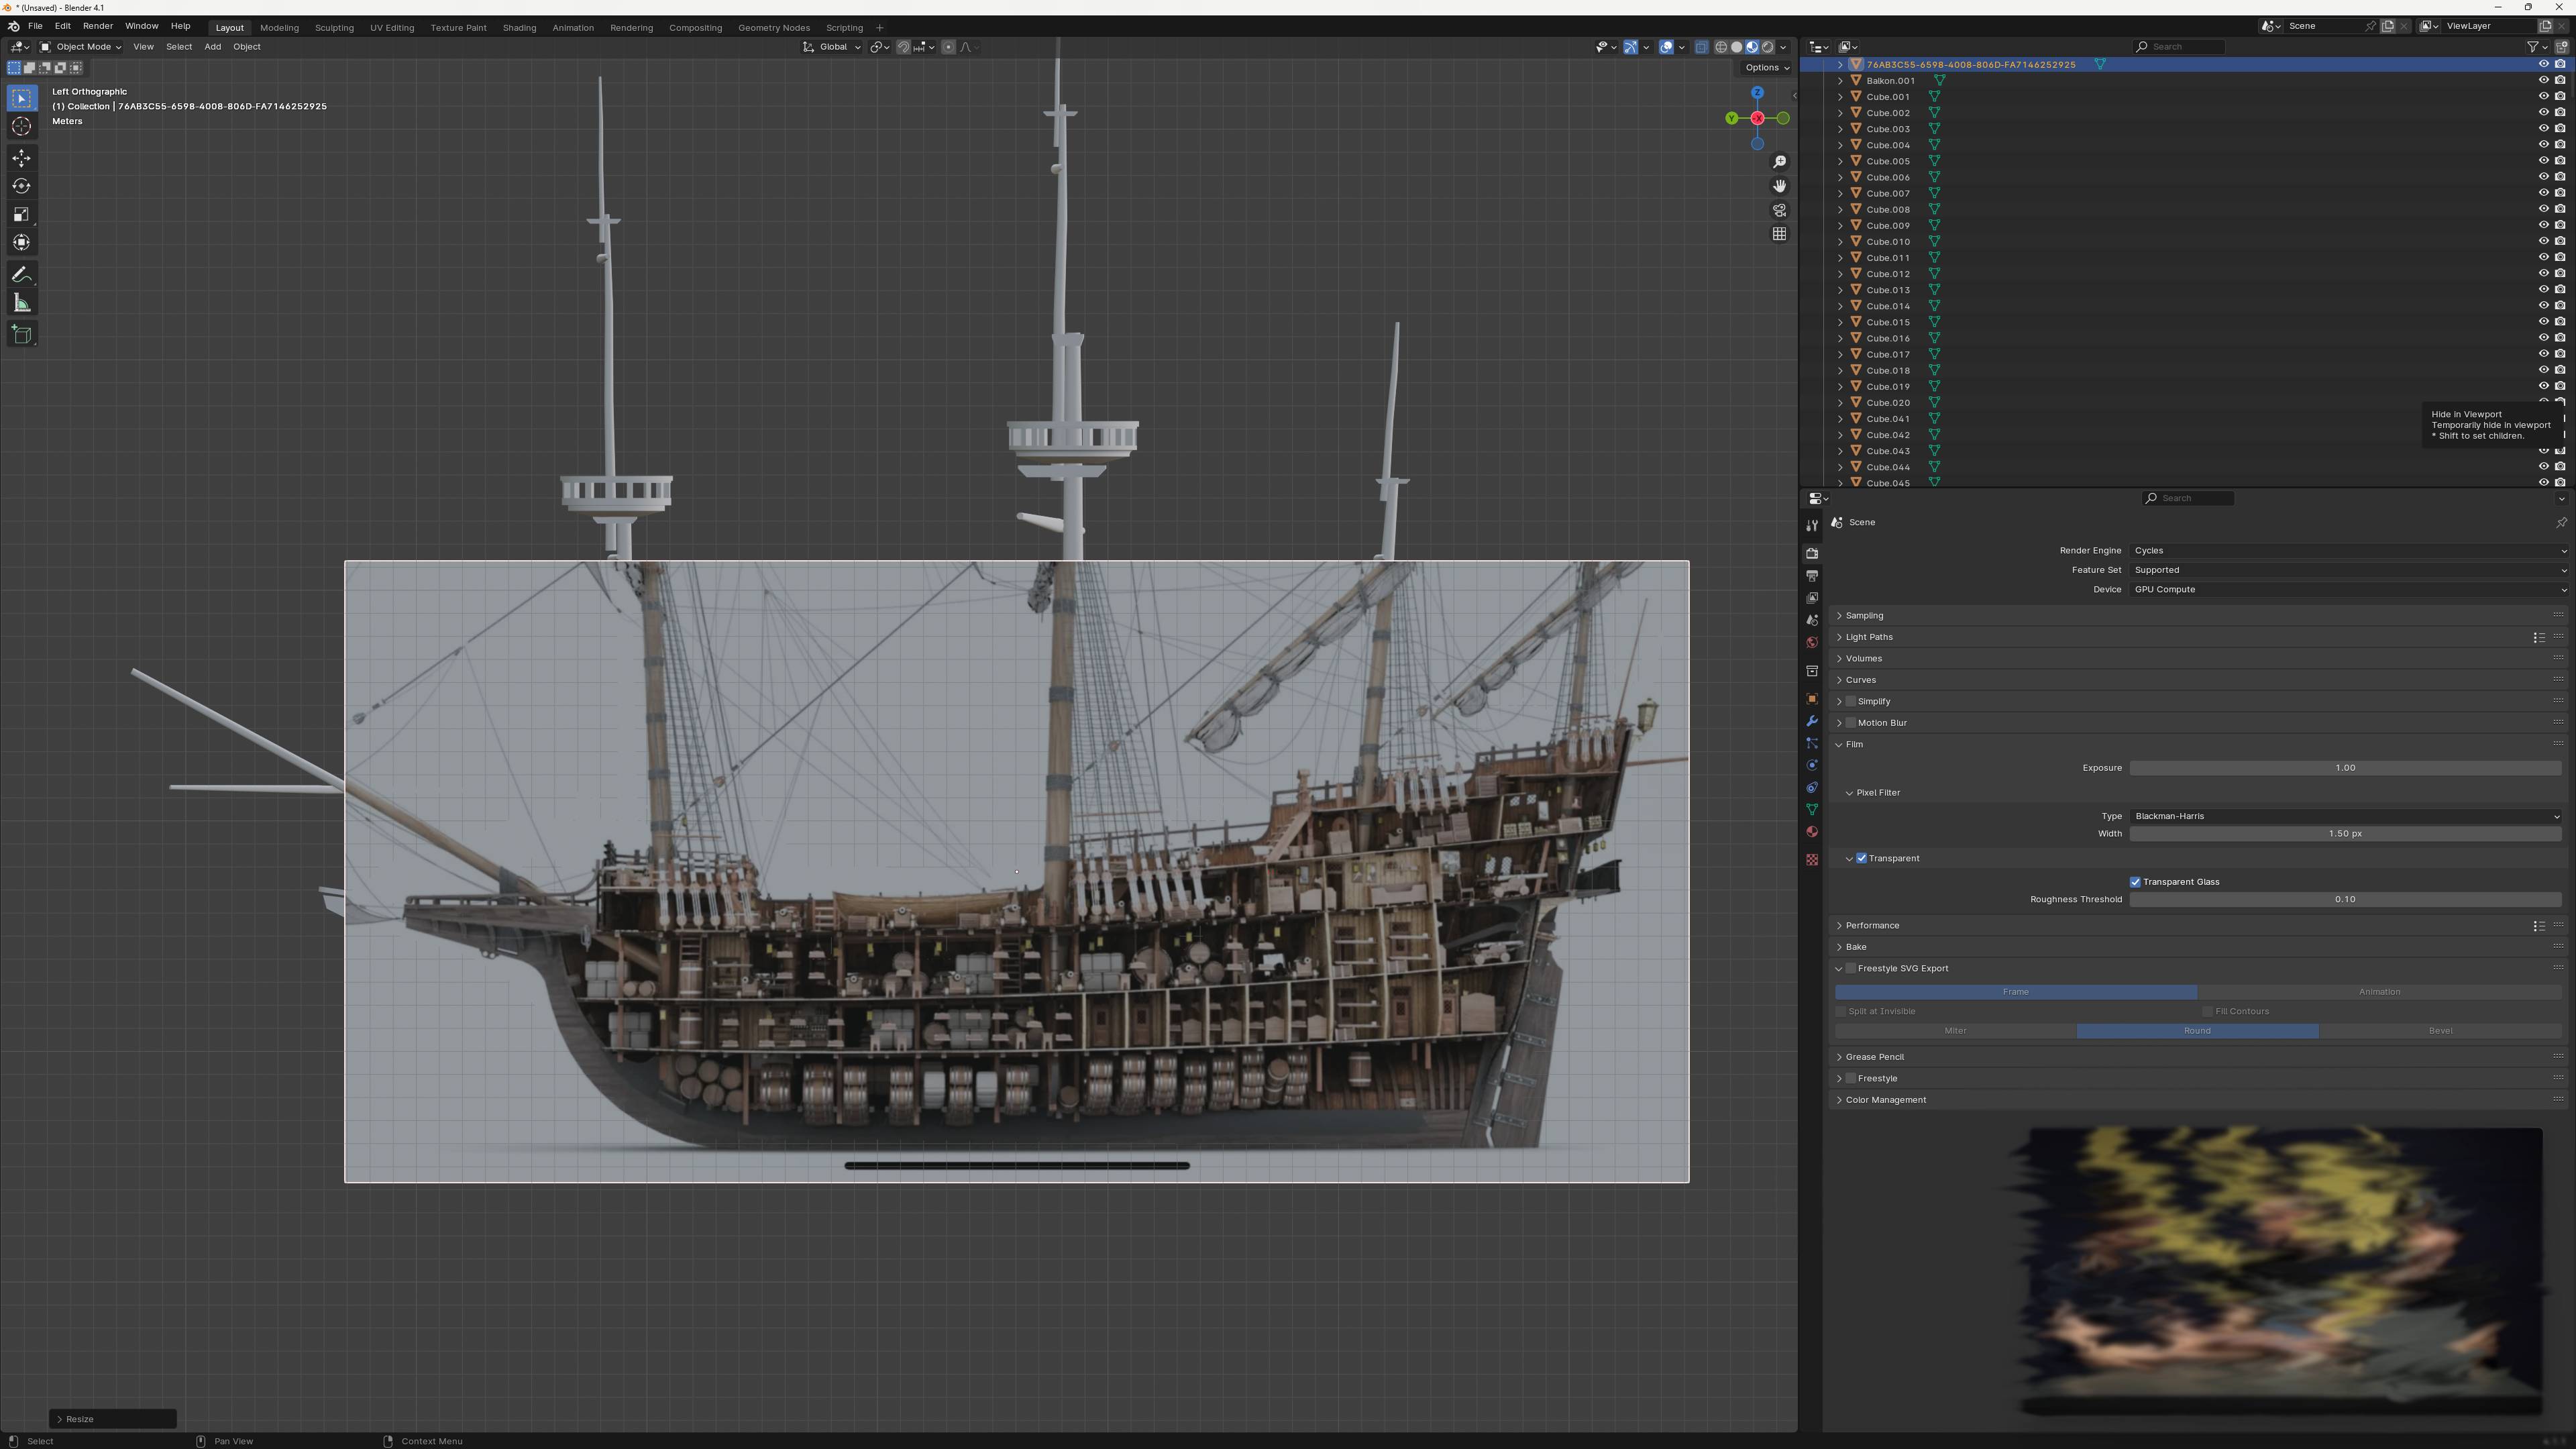Open the World properties tab icon

1811,642
